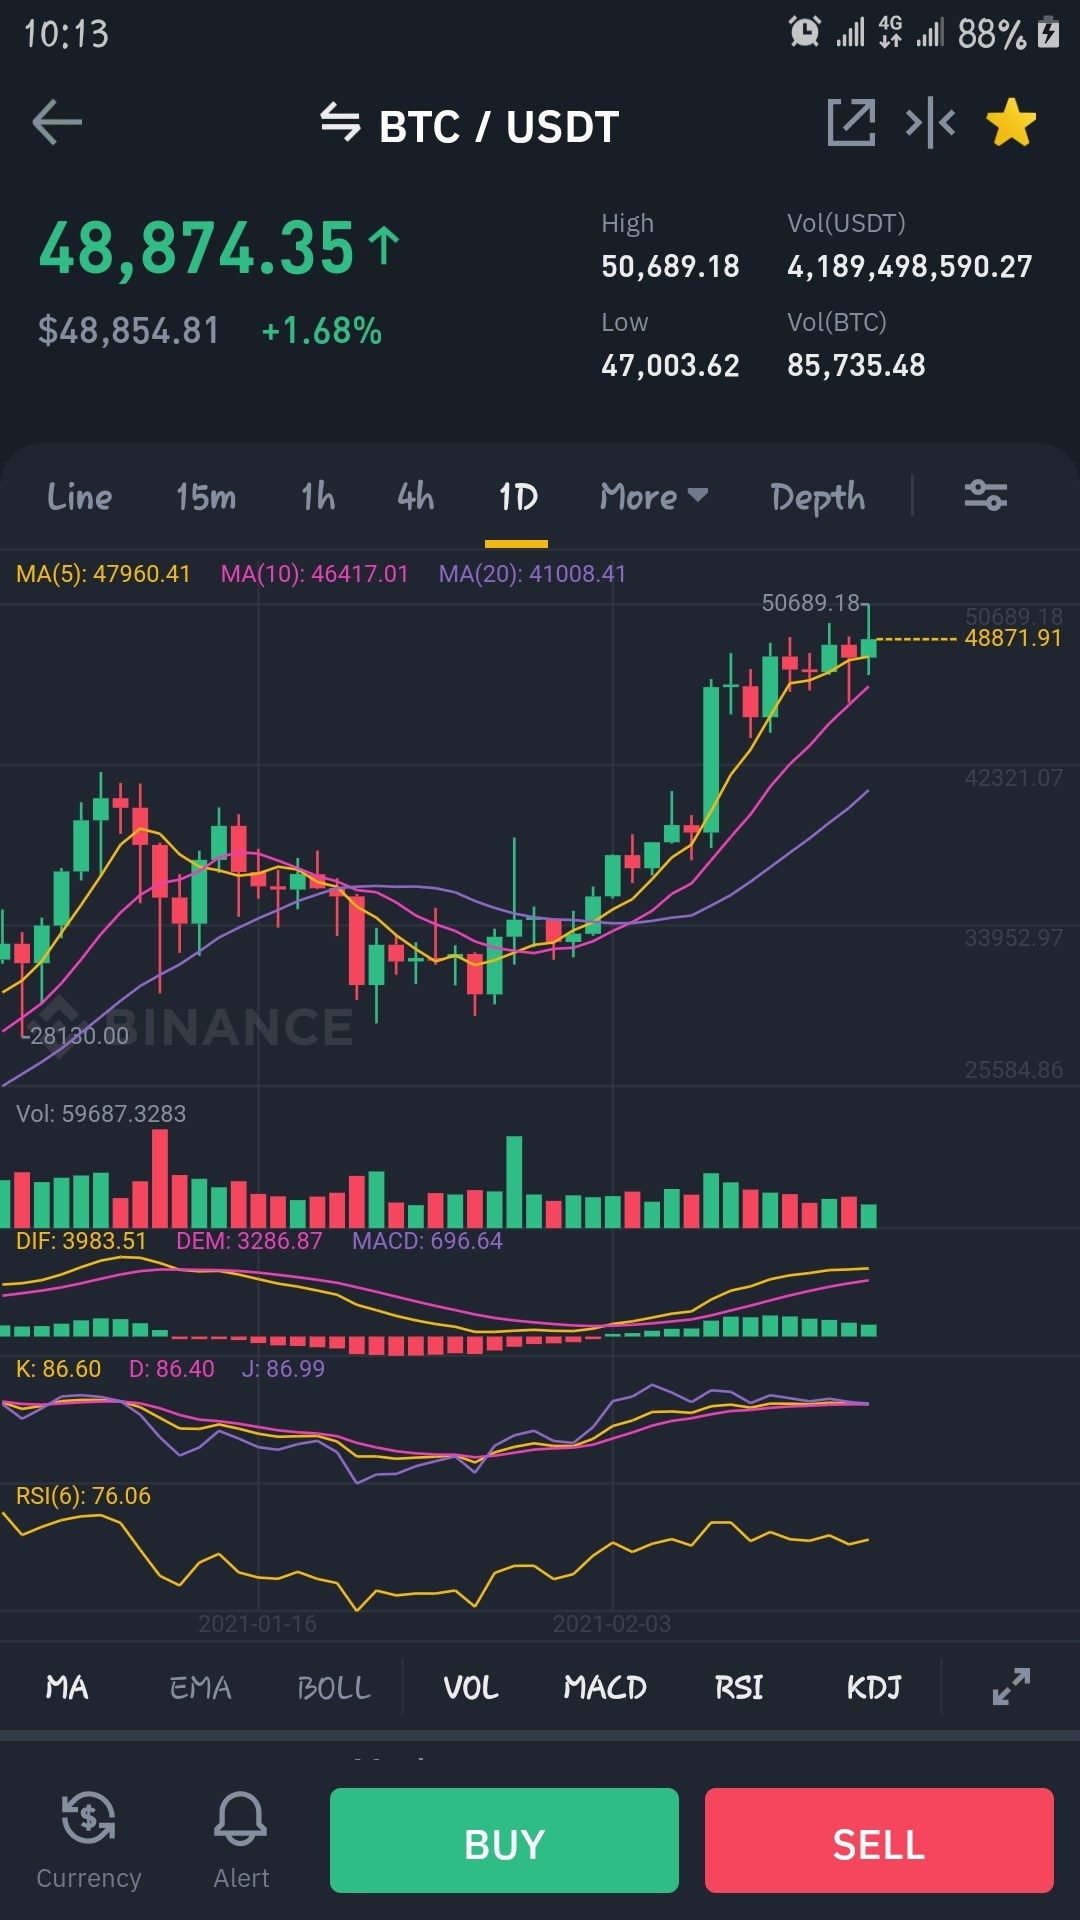Toggle the MA indicator
The height and width of the screenshot is (1920, 1080).
(67, 1688)
